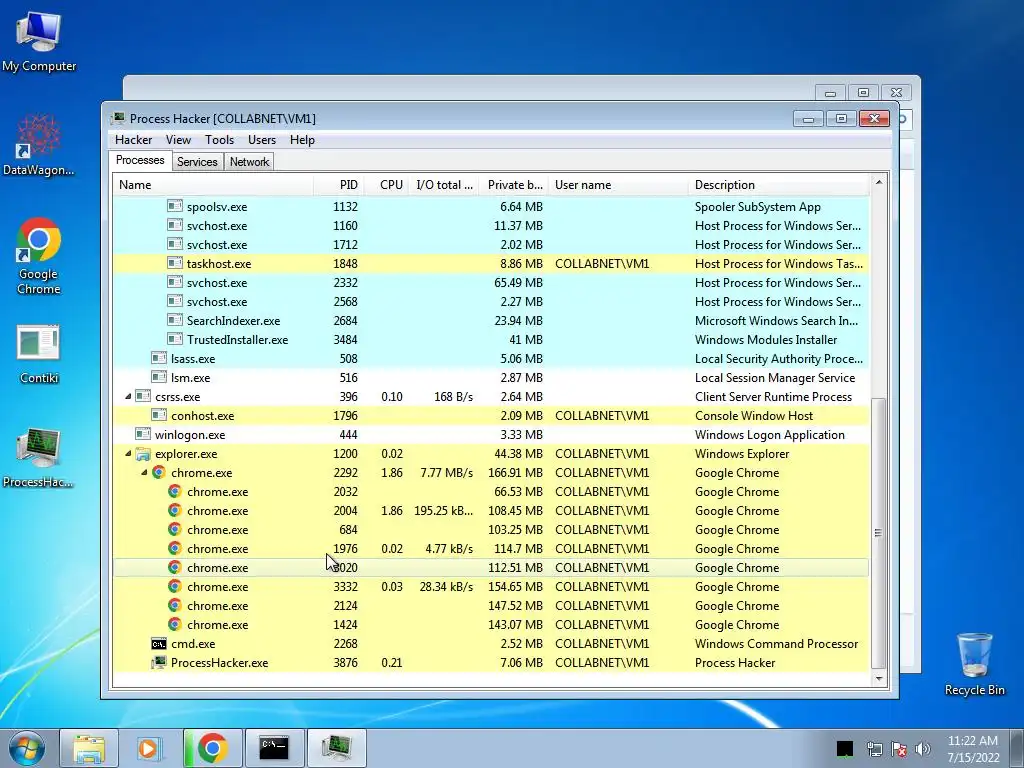
Task: Collapse the explorer.exe process tree
Action: coord(128,454)
